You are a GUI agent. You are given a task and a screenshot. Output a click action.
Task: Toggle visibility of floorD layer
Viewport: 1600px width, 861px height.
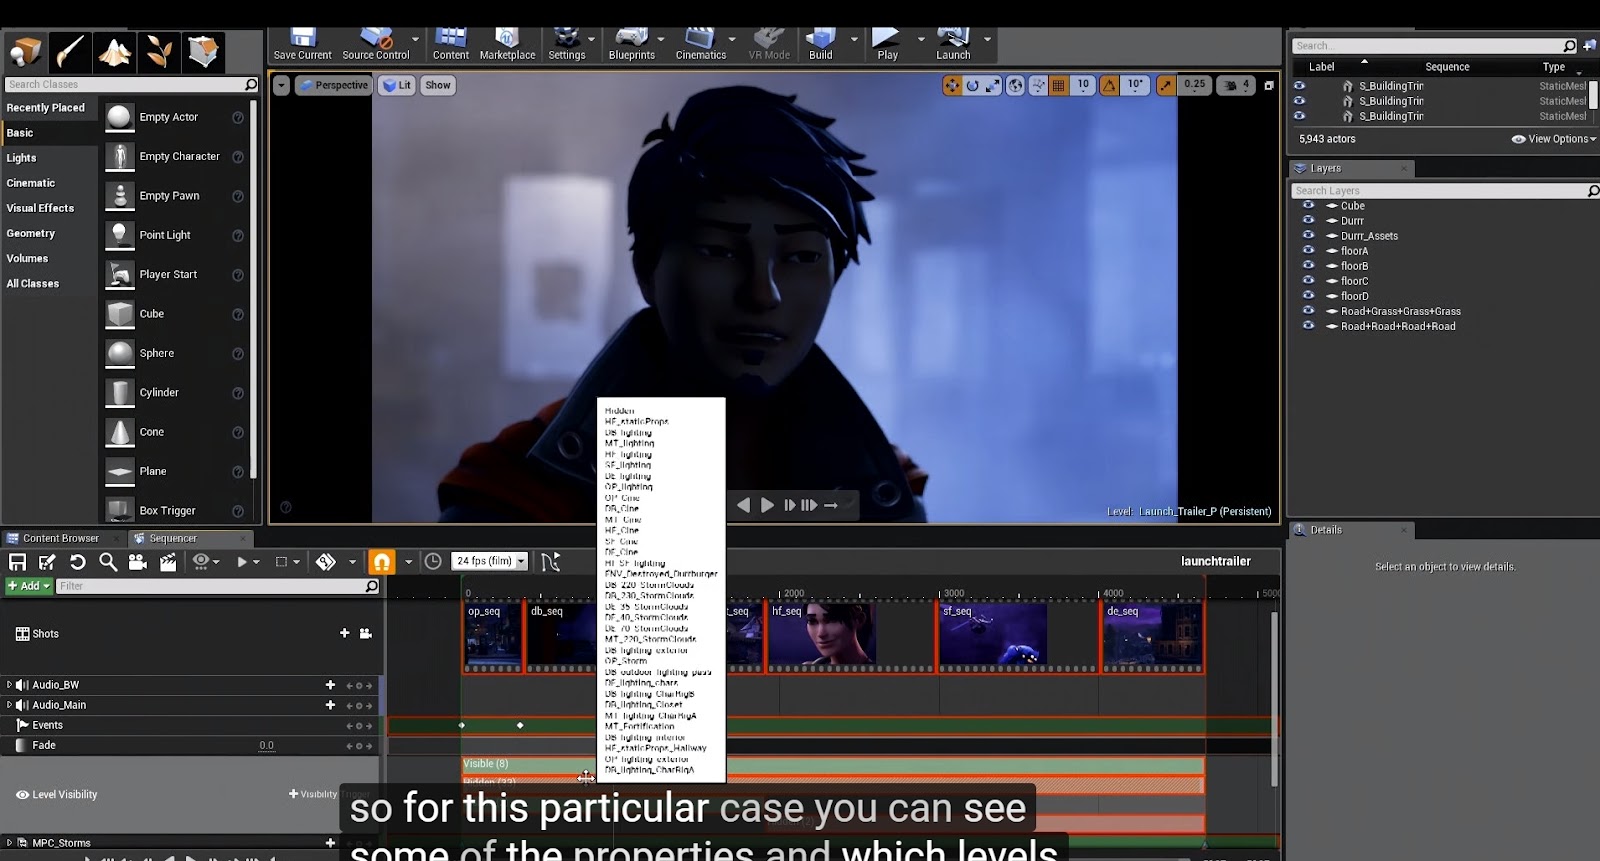[1308, 295]
